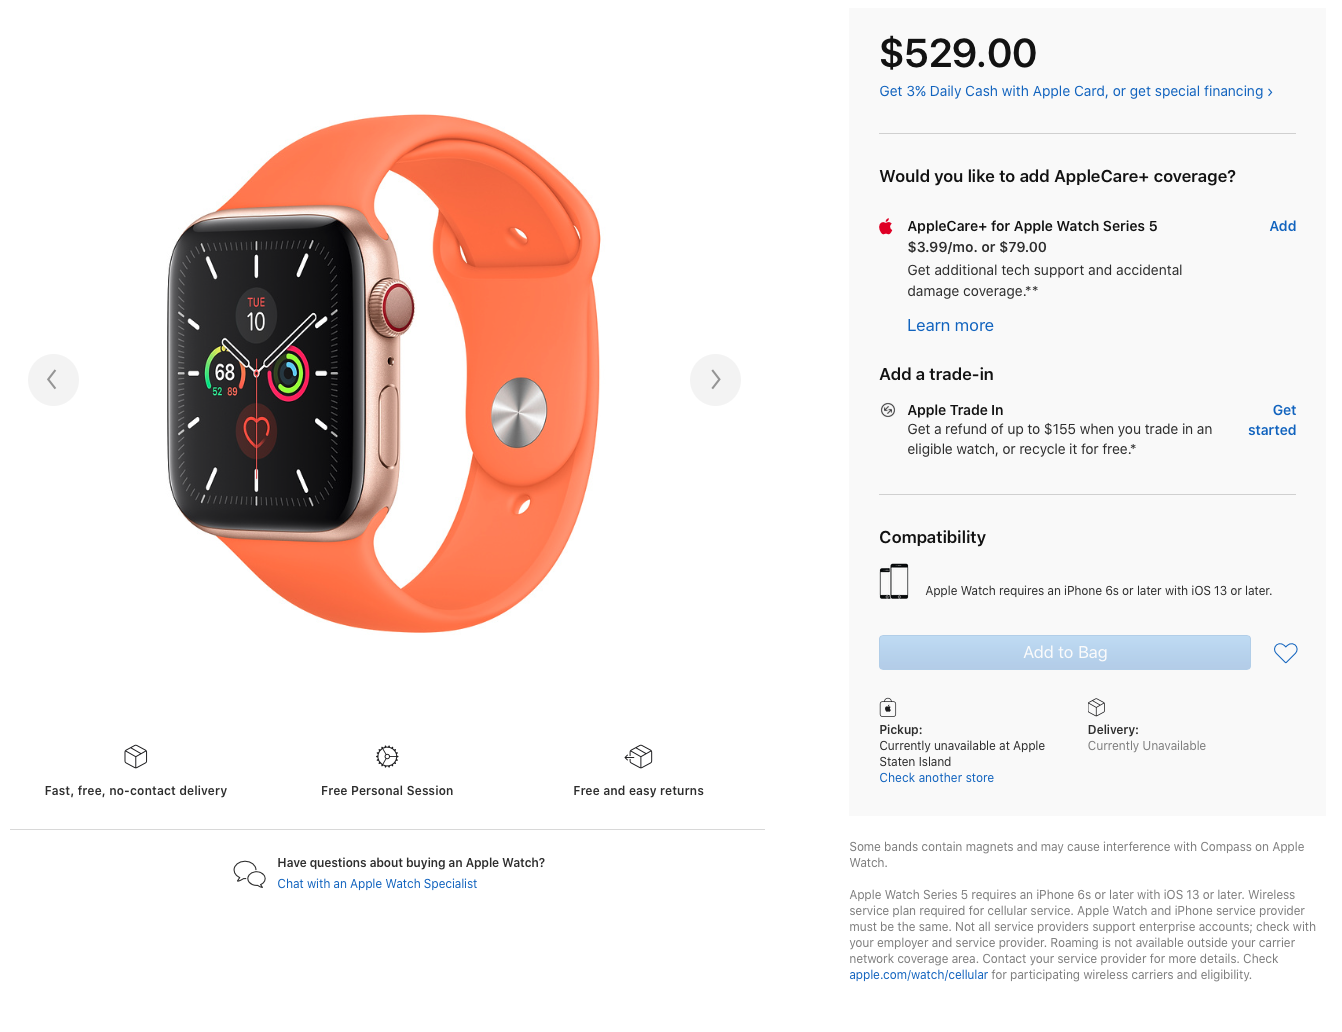Open Learn more about AppleCare+
Viewport: 1342px width, 1032px height.
tap(950, 325)
